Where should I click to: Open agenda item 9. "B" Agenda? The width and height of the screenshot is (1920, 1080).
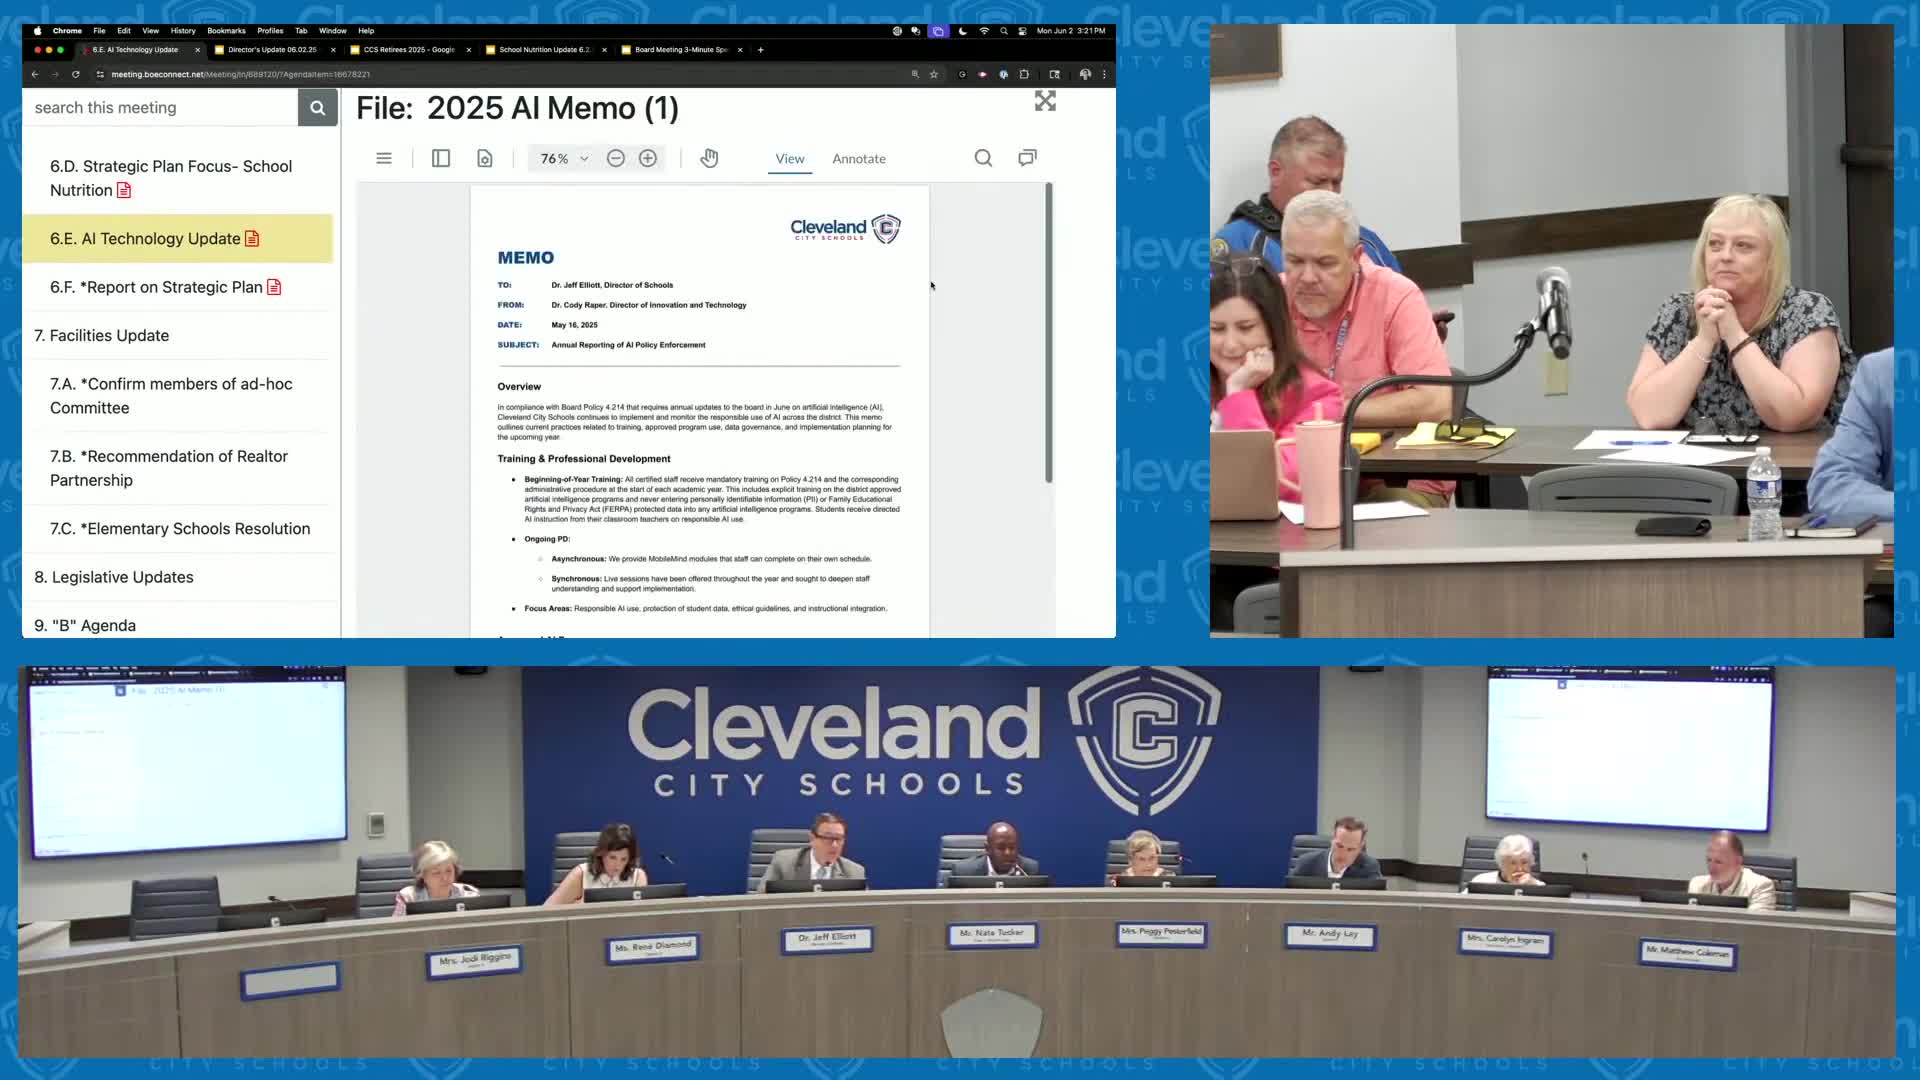pos(178,625)
